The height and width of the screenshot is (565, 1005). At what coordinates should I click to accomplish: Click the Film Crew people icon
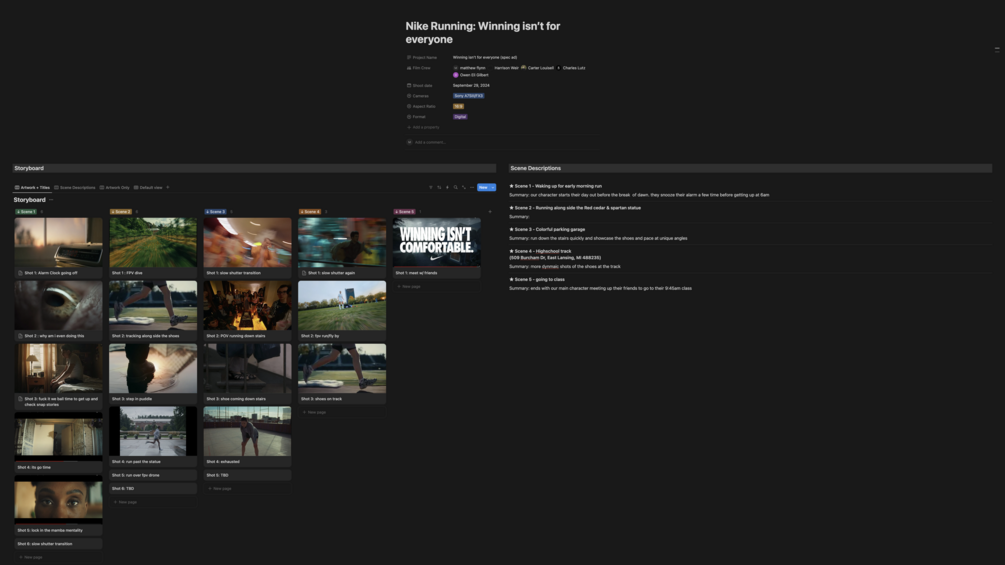pos(409,68)
